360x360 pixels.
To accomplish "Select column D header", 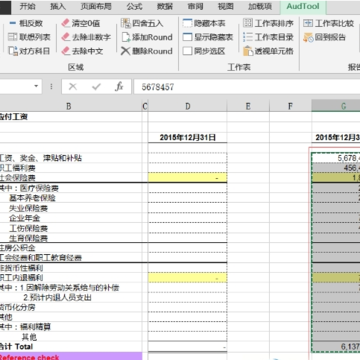I will pos(188,106).
